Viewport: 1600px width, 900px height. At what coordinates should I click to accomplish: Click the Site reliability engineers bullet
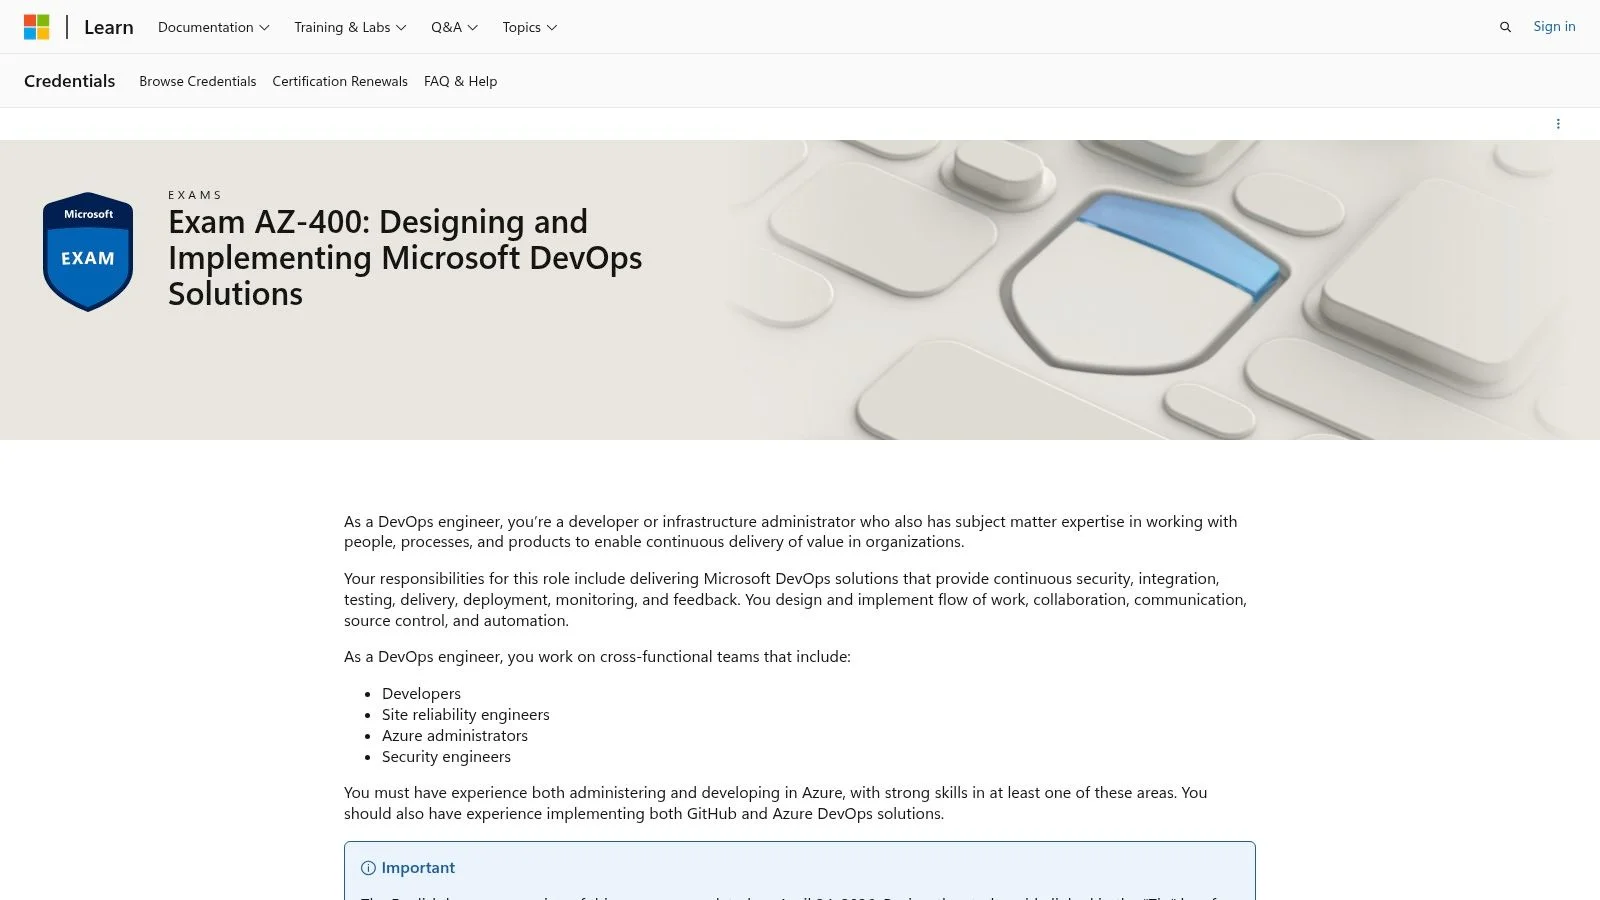coord(466,715)
